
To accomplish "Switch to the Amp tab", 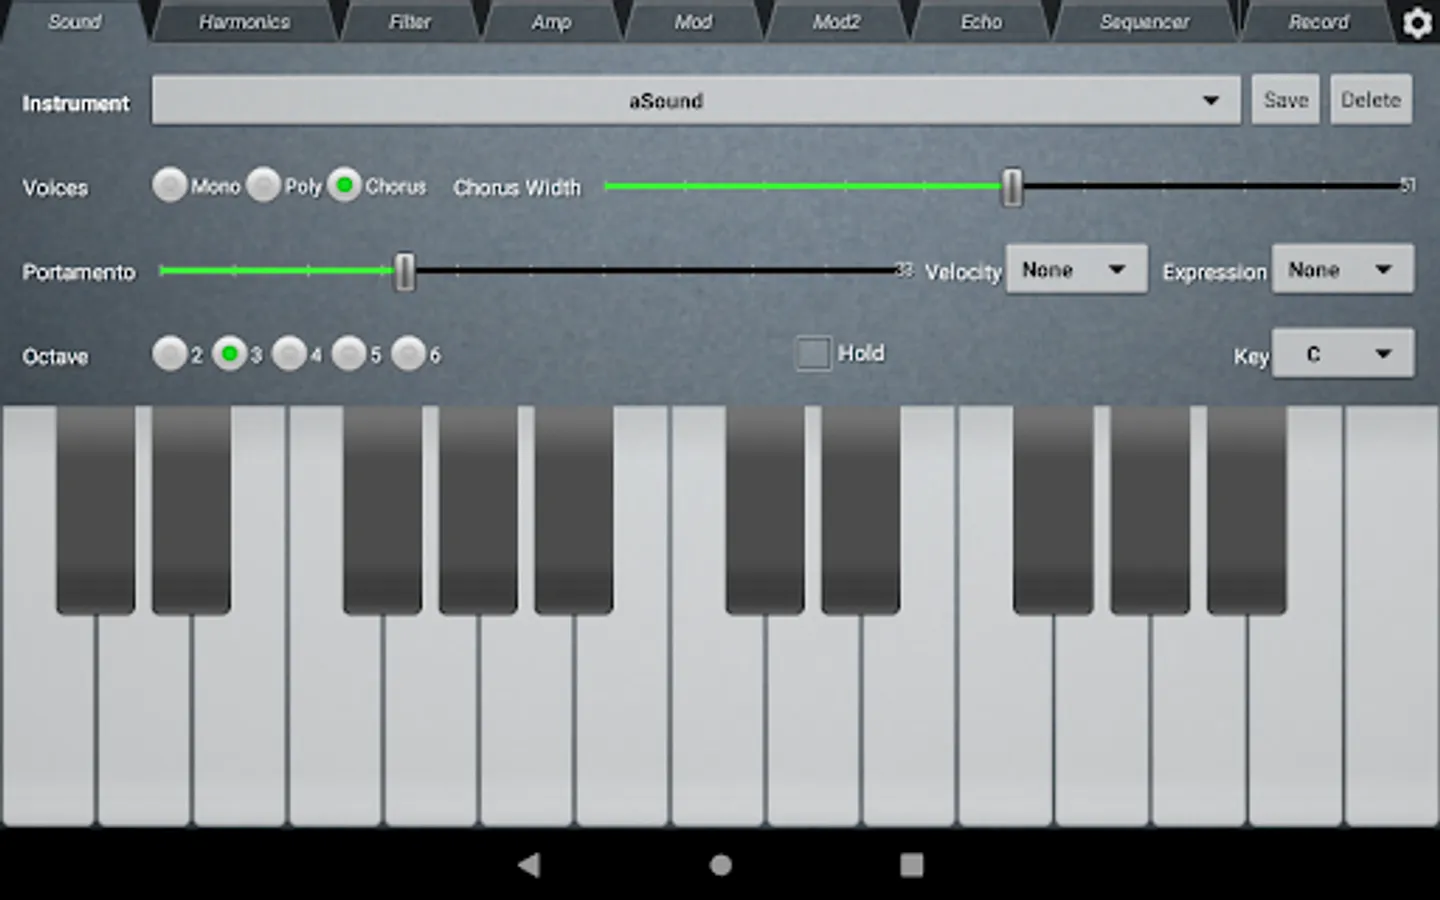I will tap(551, 22).
